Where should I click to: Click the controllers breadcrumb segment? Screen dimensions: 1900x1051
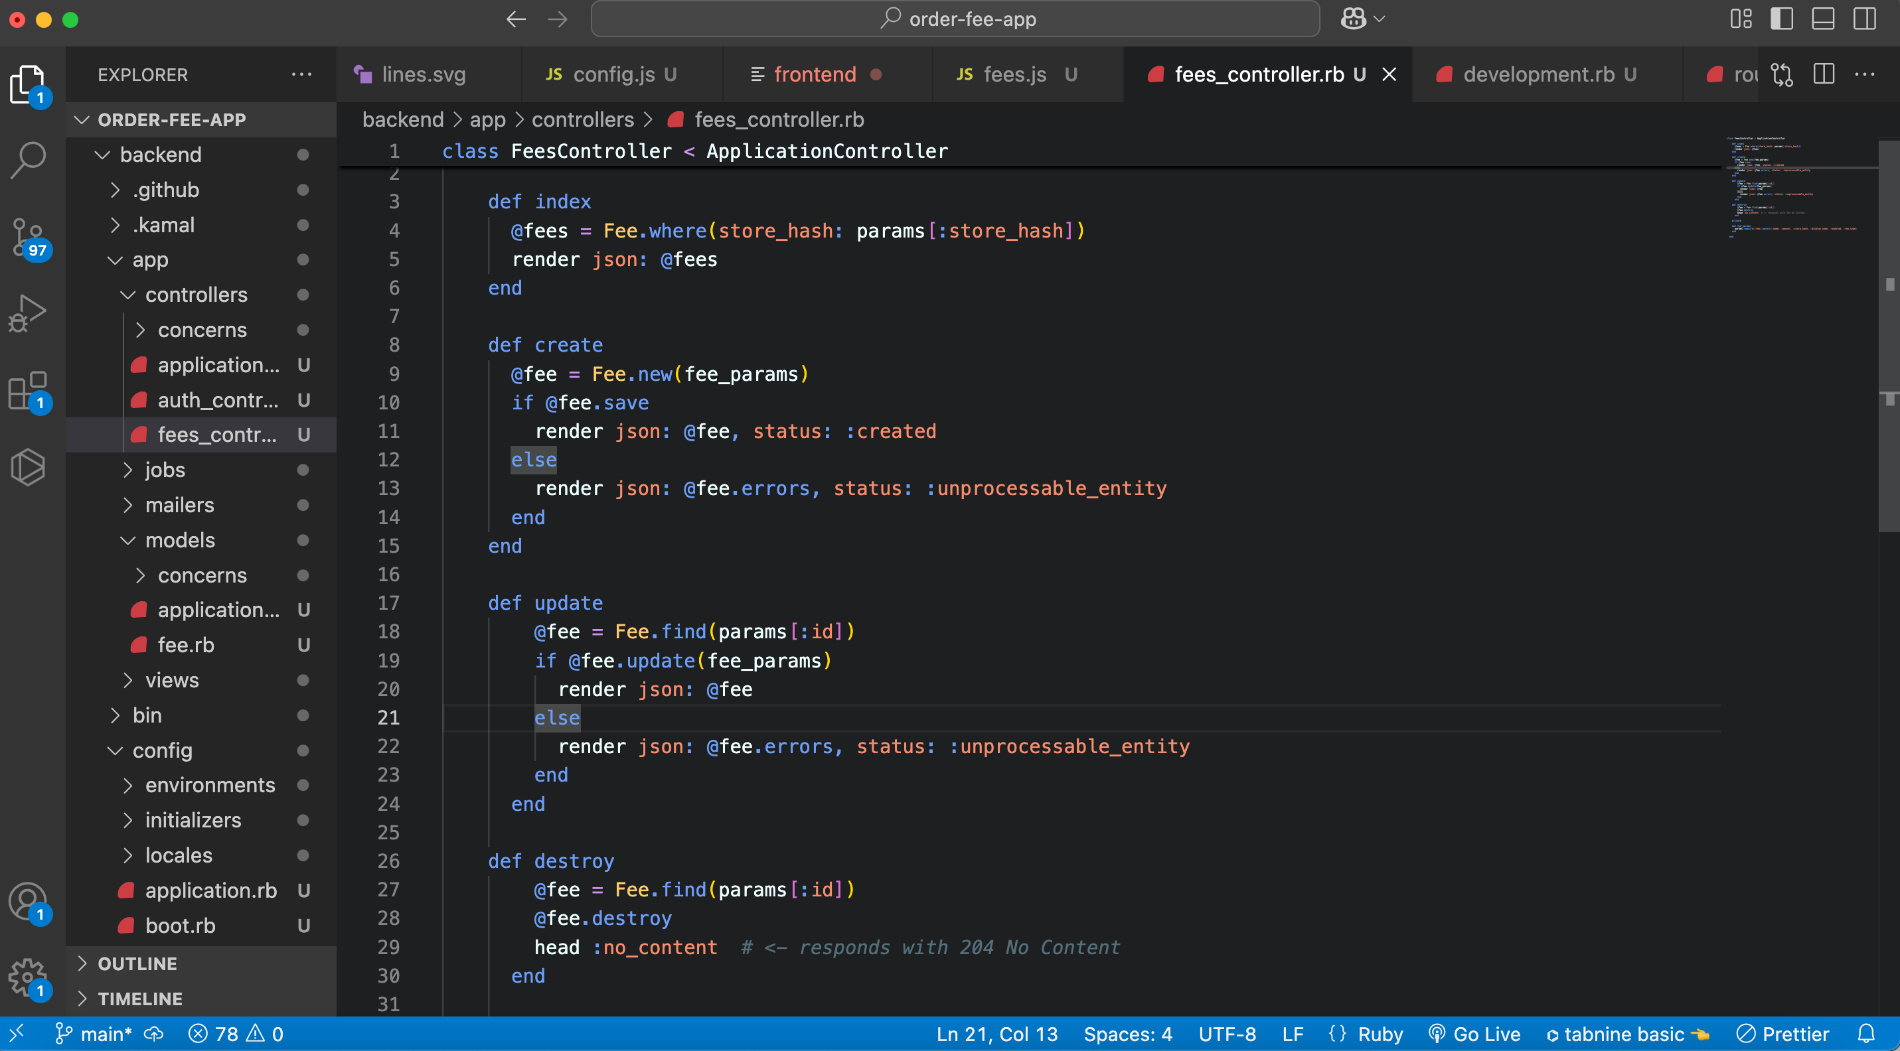tap(582, 120)
